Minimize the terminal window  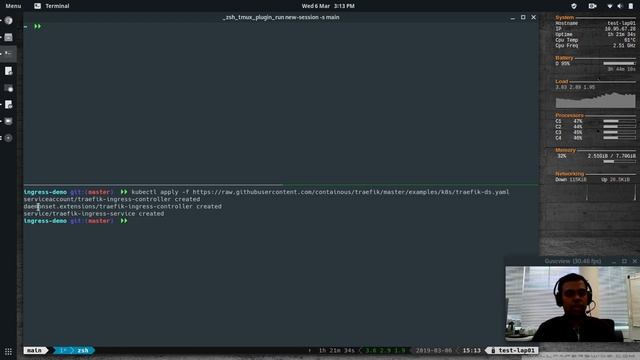[513, 18]
